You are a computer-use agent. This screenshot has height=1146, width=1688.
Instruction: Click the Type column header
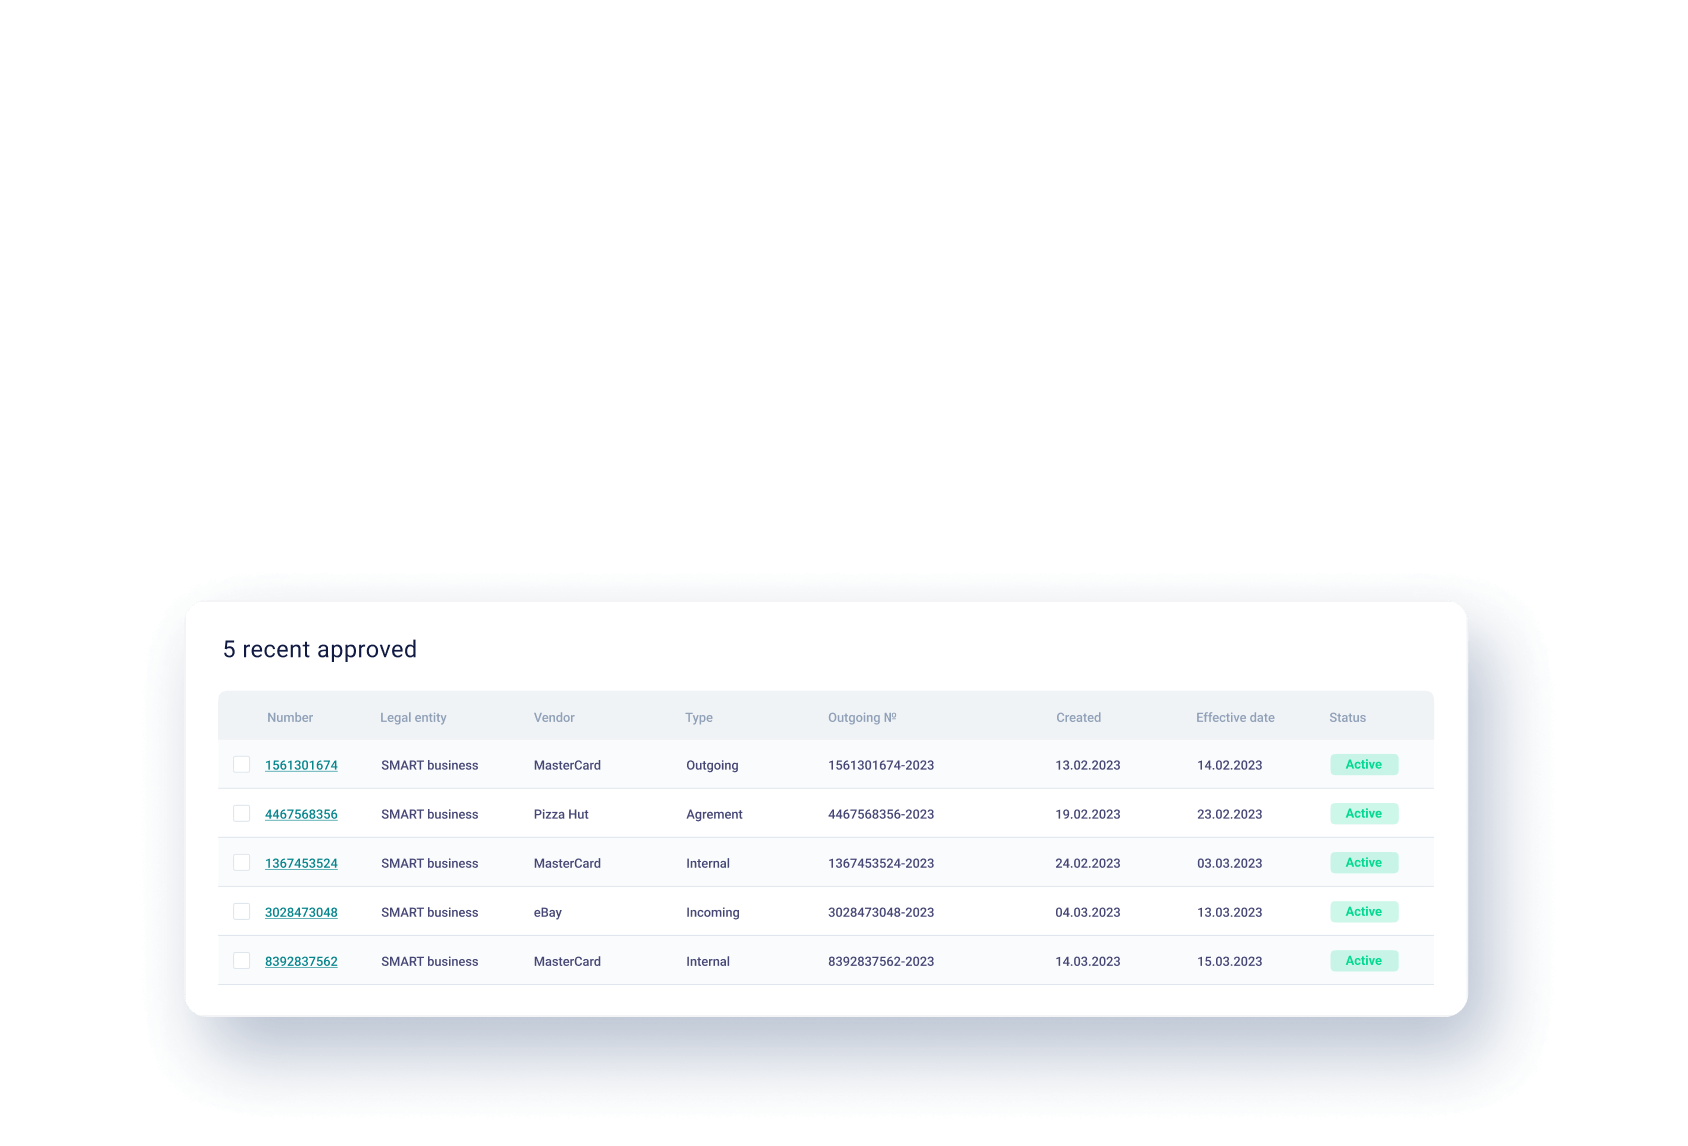click(x=699, y=717)
